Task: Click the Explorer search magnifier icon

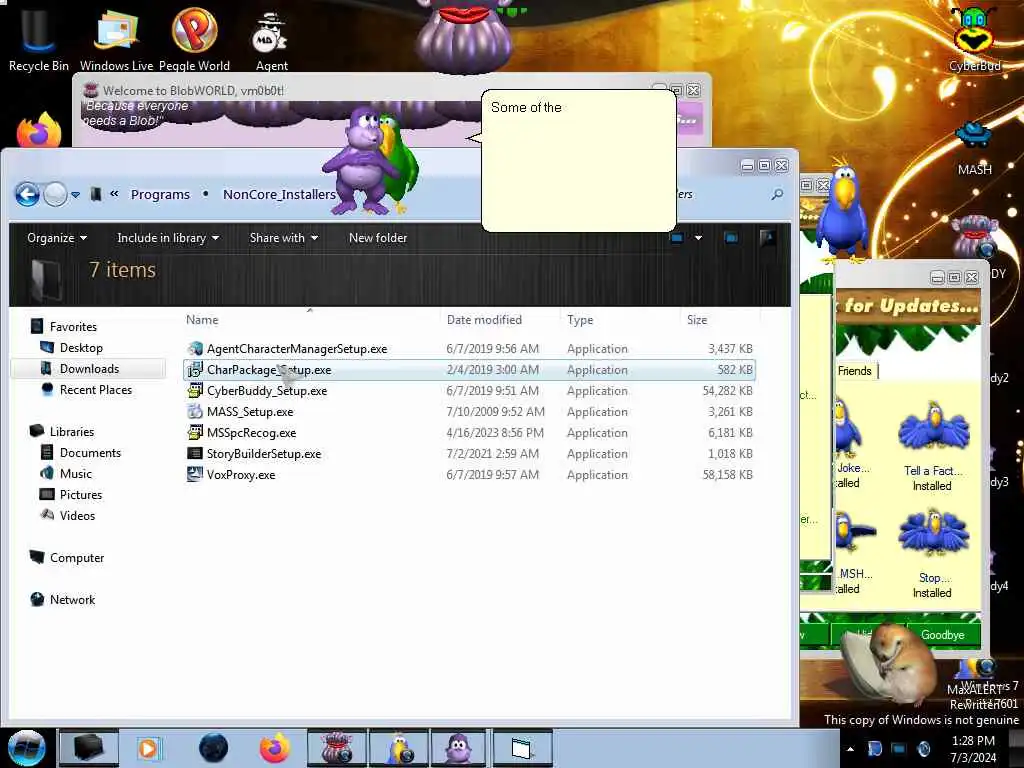Action: point(777,194)
